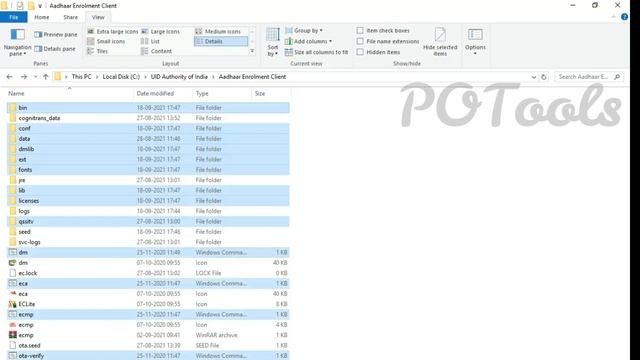Go back with the Back arrow

tap(9, 77)
